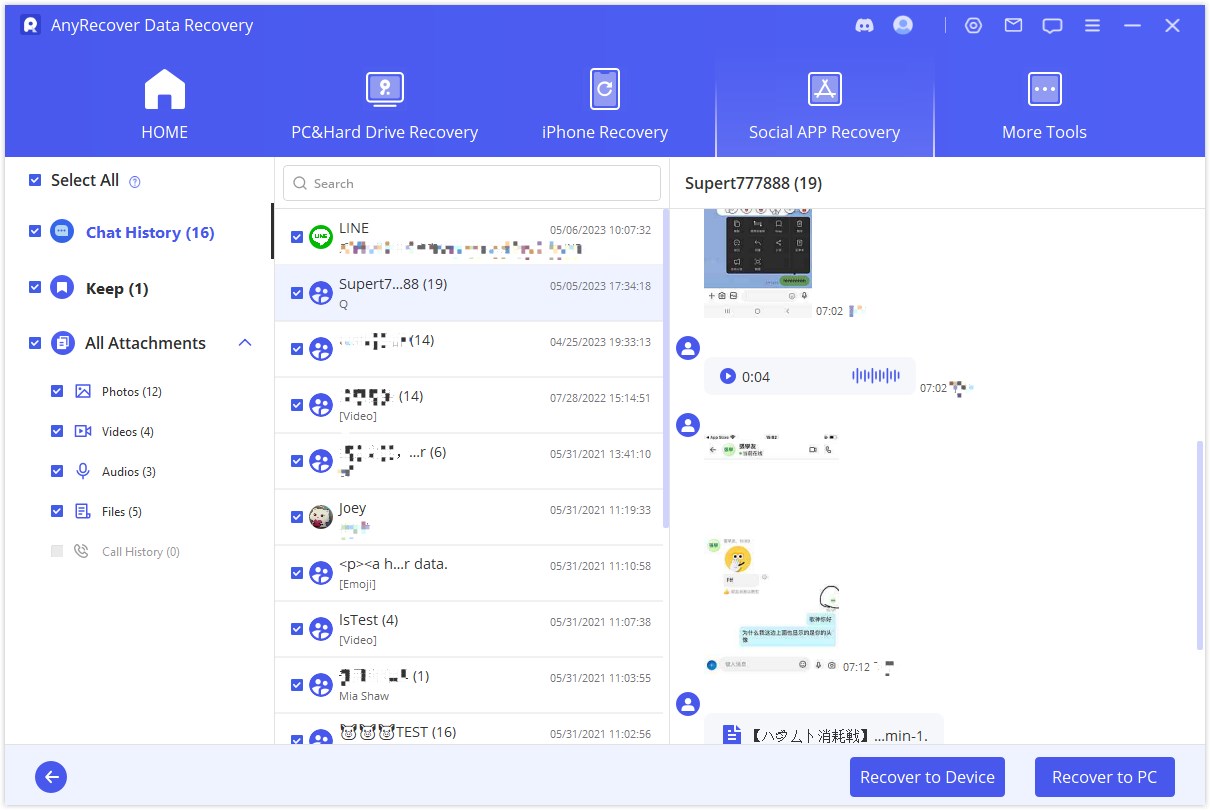Click Joey's profile avatar
This screenshot has height=810, width=1210.
tap(321, 517)
